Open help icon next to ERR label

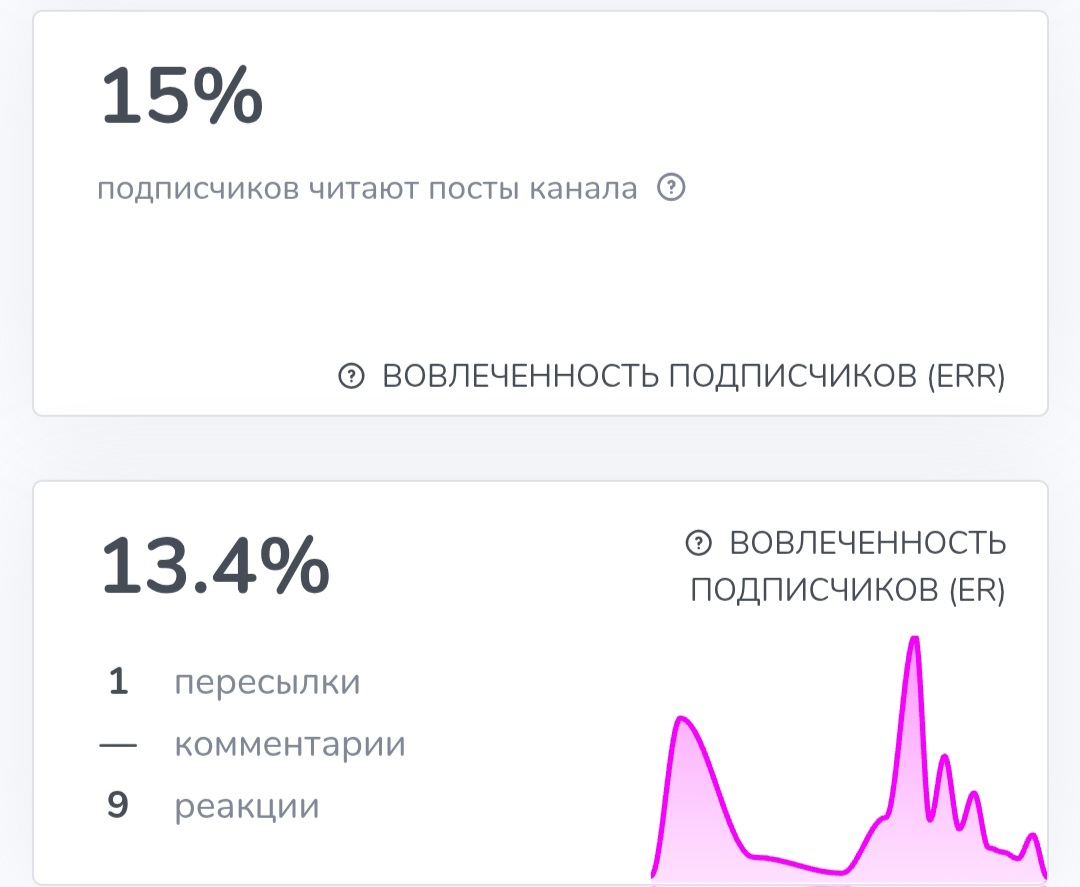[351, 376]
